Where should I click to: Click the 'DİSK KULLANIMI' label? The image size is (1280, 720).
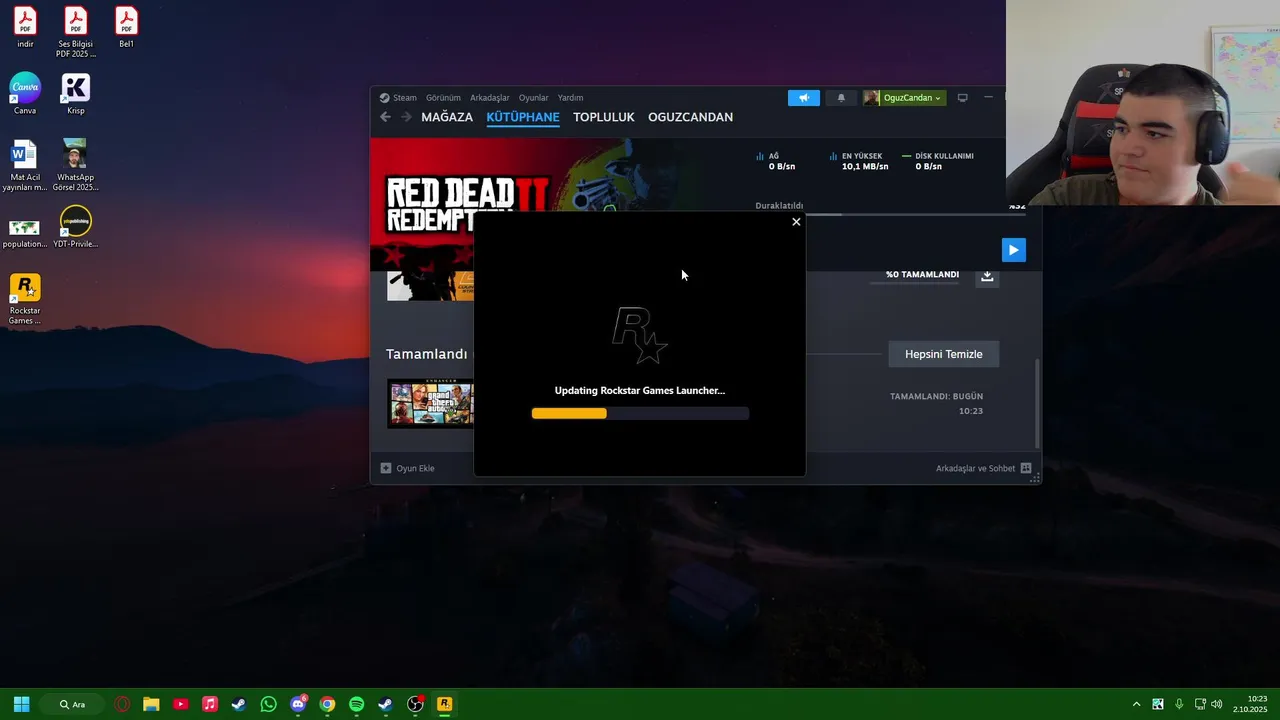944,156
